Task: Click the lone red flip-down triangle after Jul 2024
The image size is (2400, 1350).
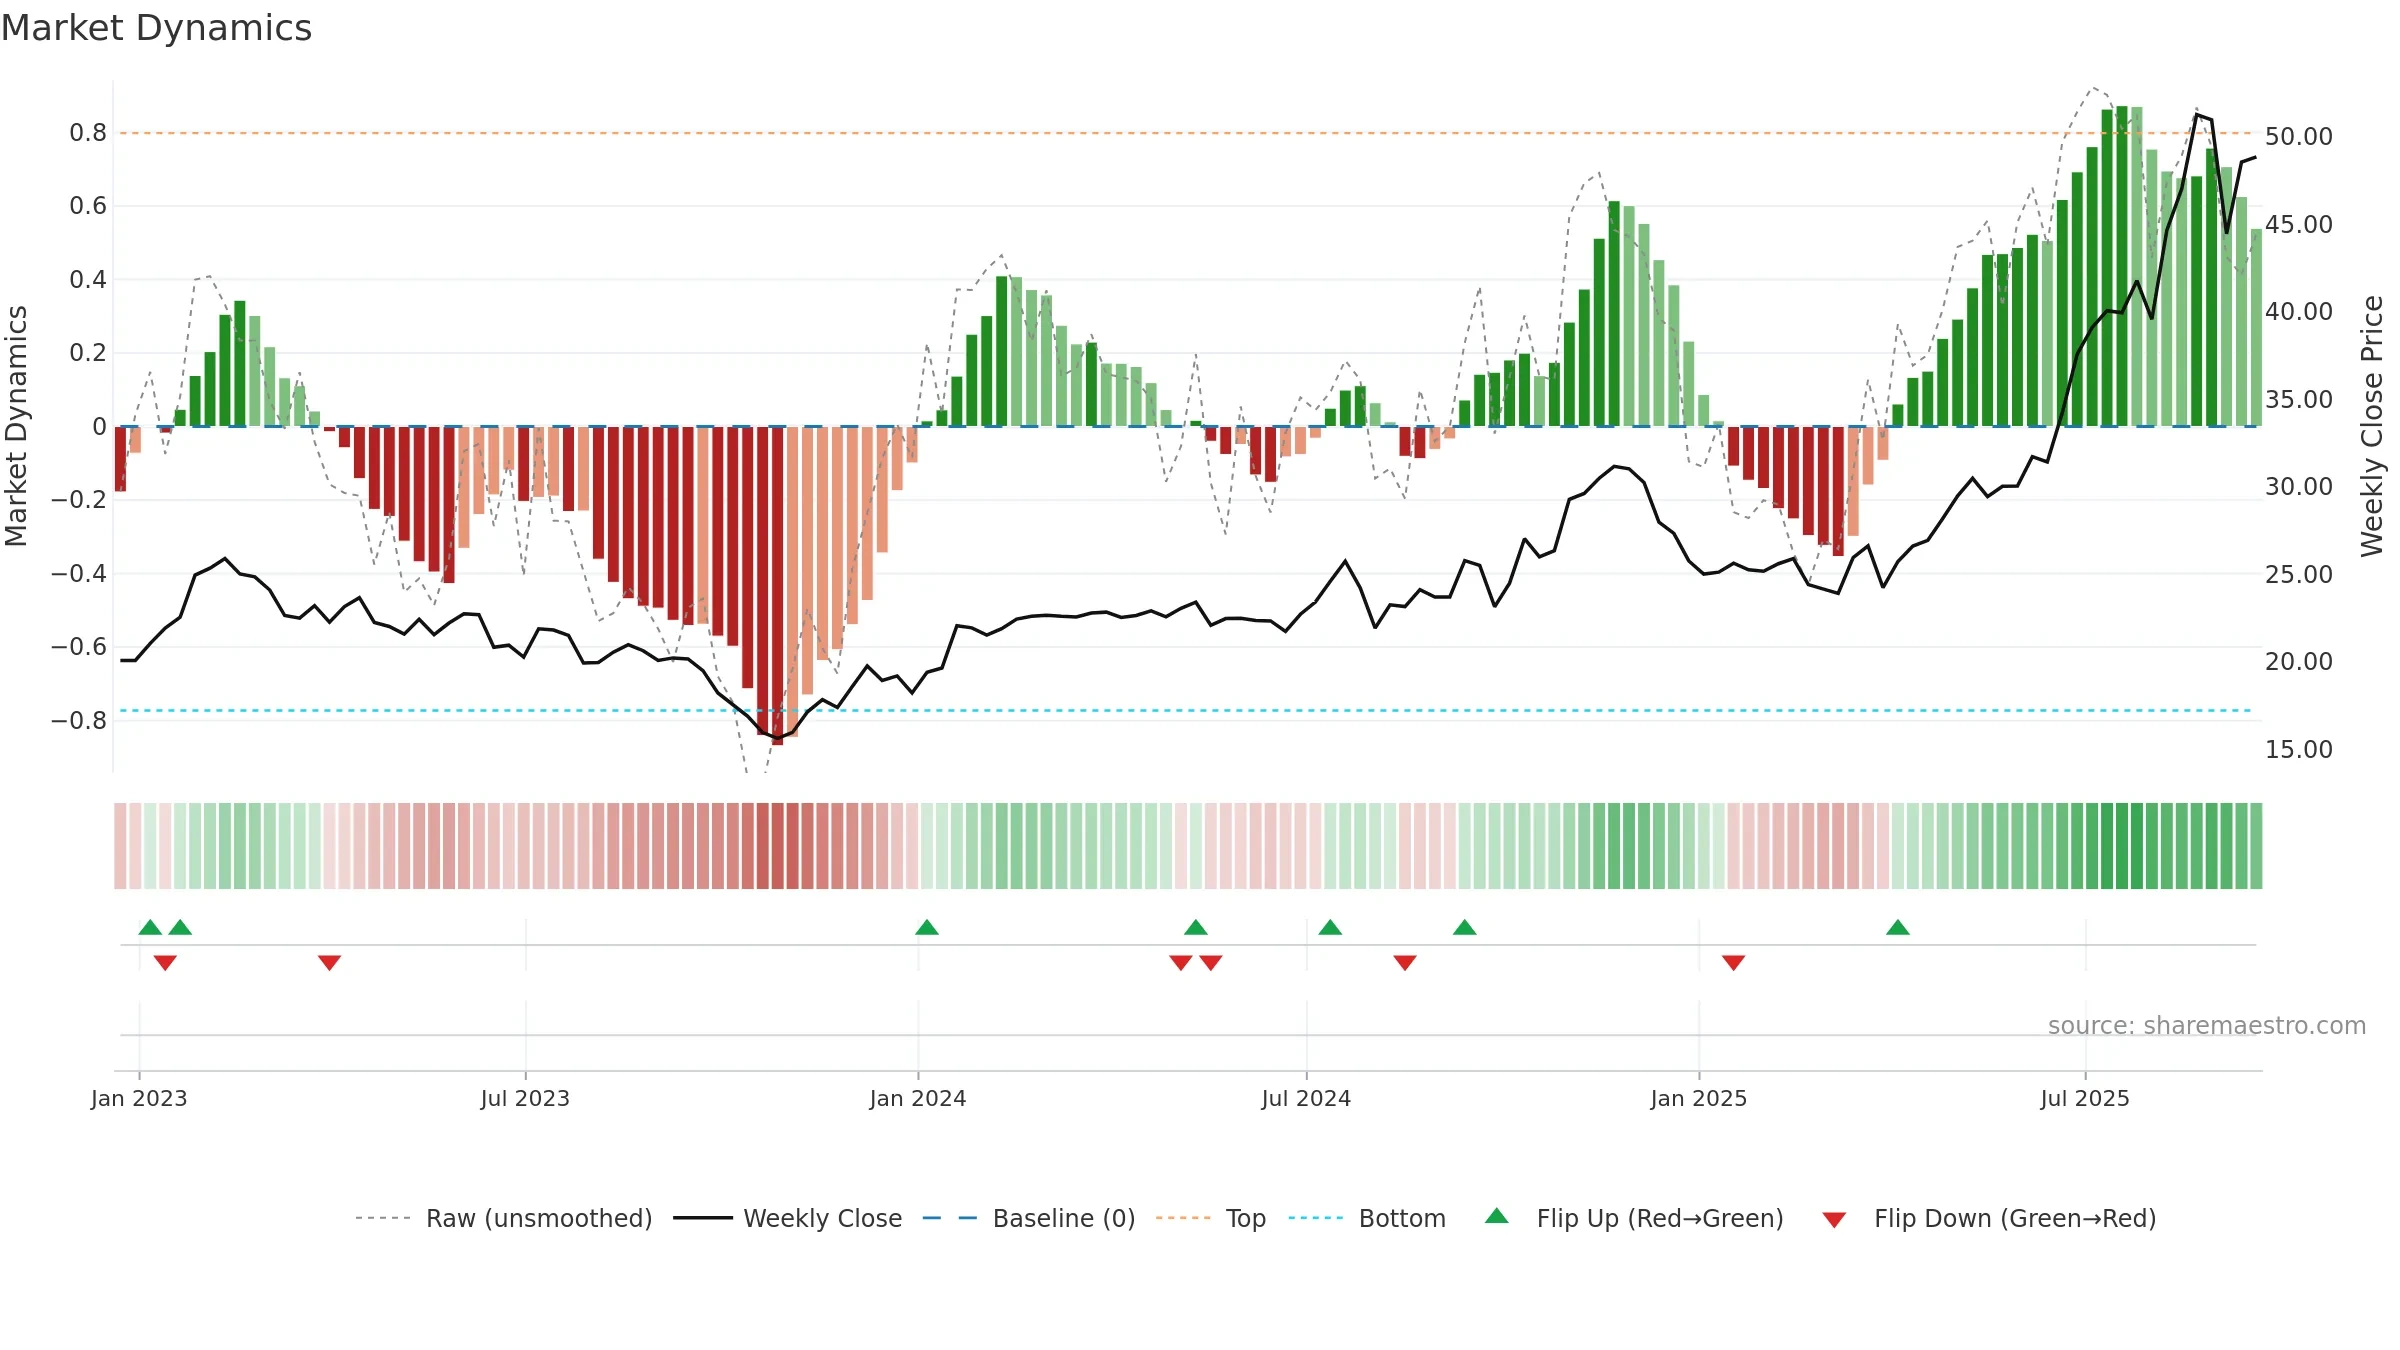Action: point(1405,962)
